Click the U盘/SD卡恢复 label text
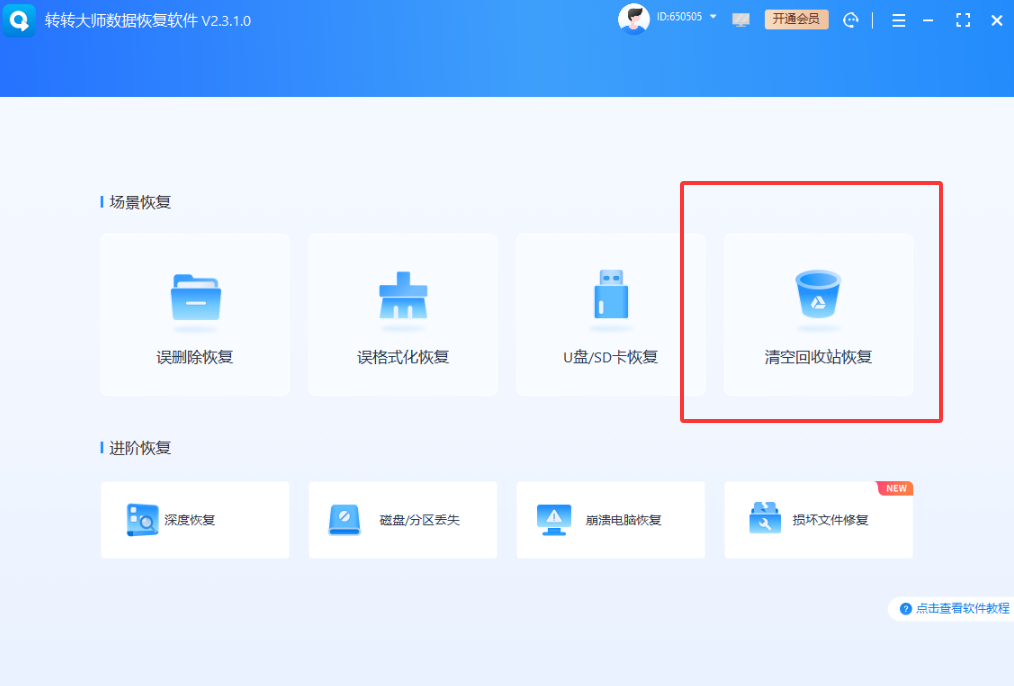Screen dimensions: 1014x686 [x=610, y=357]
